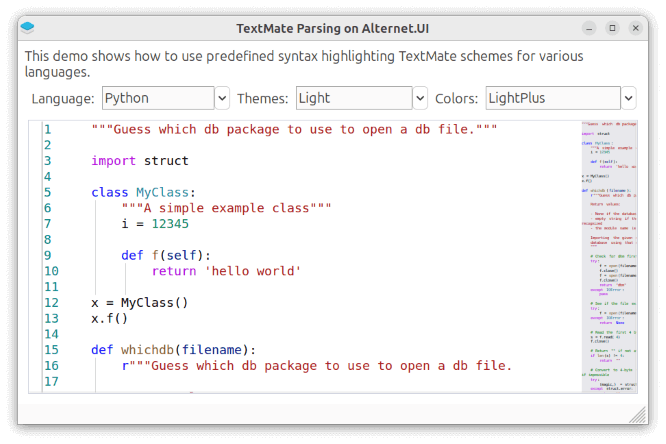The height and width of the screenshot is (444, 666).
Task: Click the 'Themes:' label
Action: 262,99
